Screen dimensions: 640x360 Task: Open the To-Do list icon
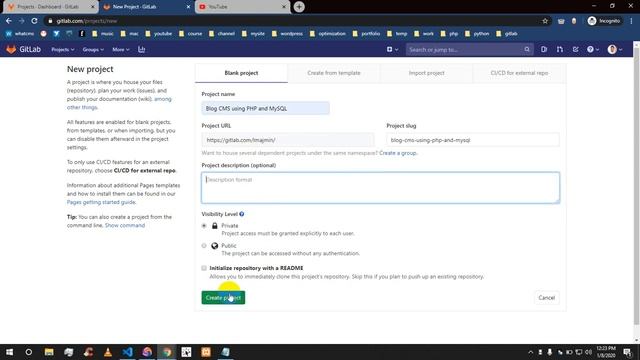tap(576, 49)
